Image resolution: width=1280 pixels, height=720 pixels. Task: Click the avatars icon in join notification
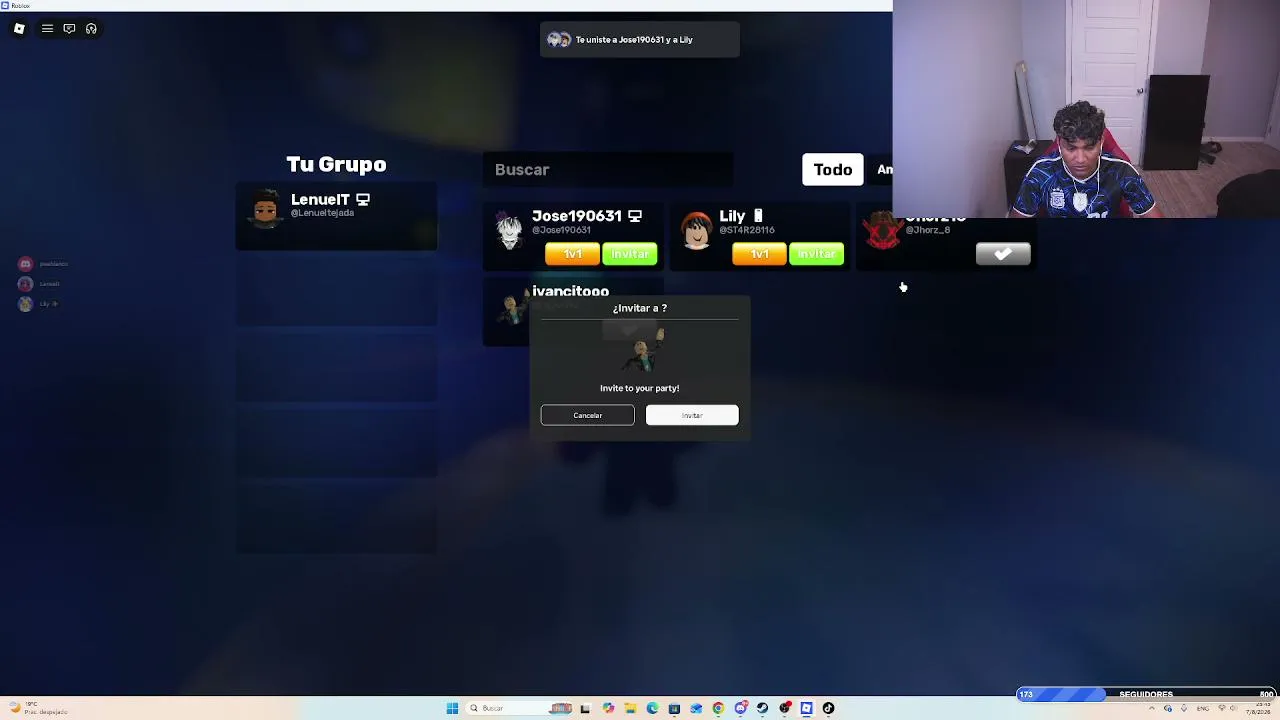pos(559,40)
